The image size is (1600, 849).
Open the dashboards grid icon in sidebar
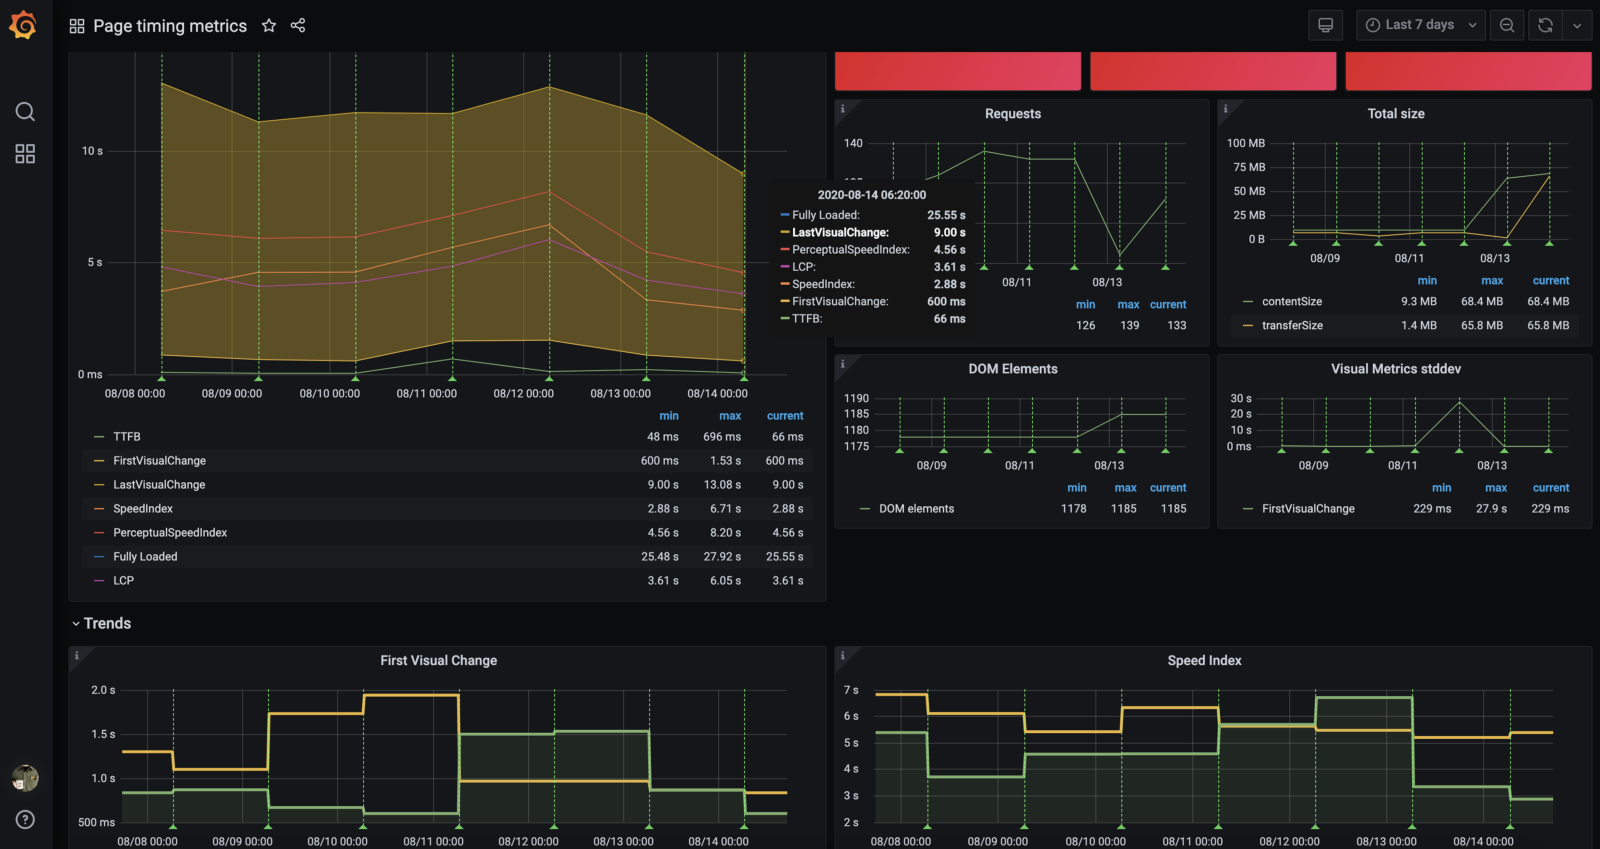25,154
